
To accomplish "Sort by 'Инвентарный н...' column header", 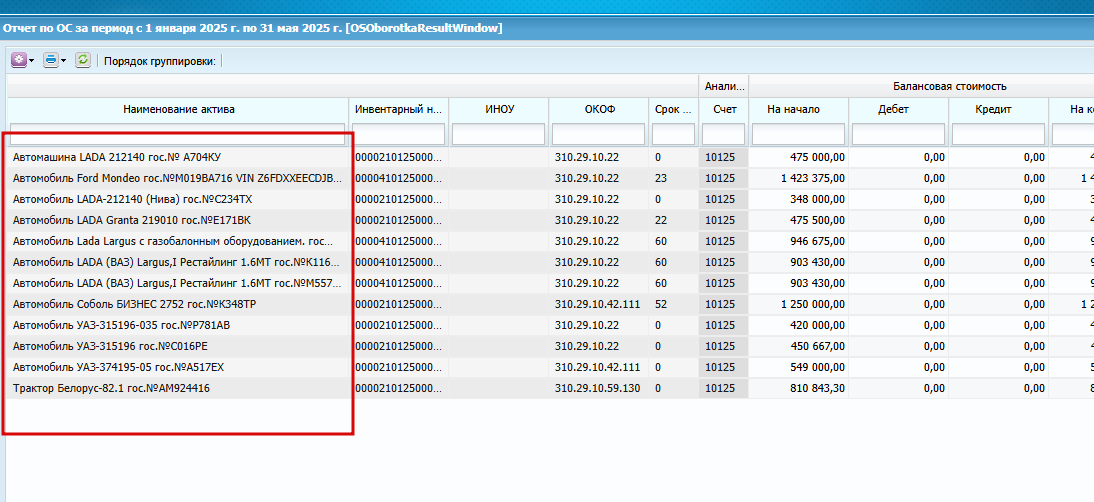I will point(398,109).
